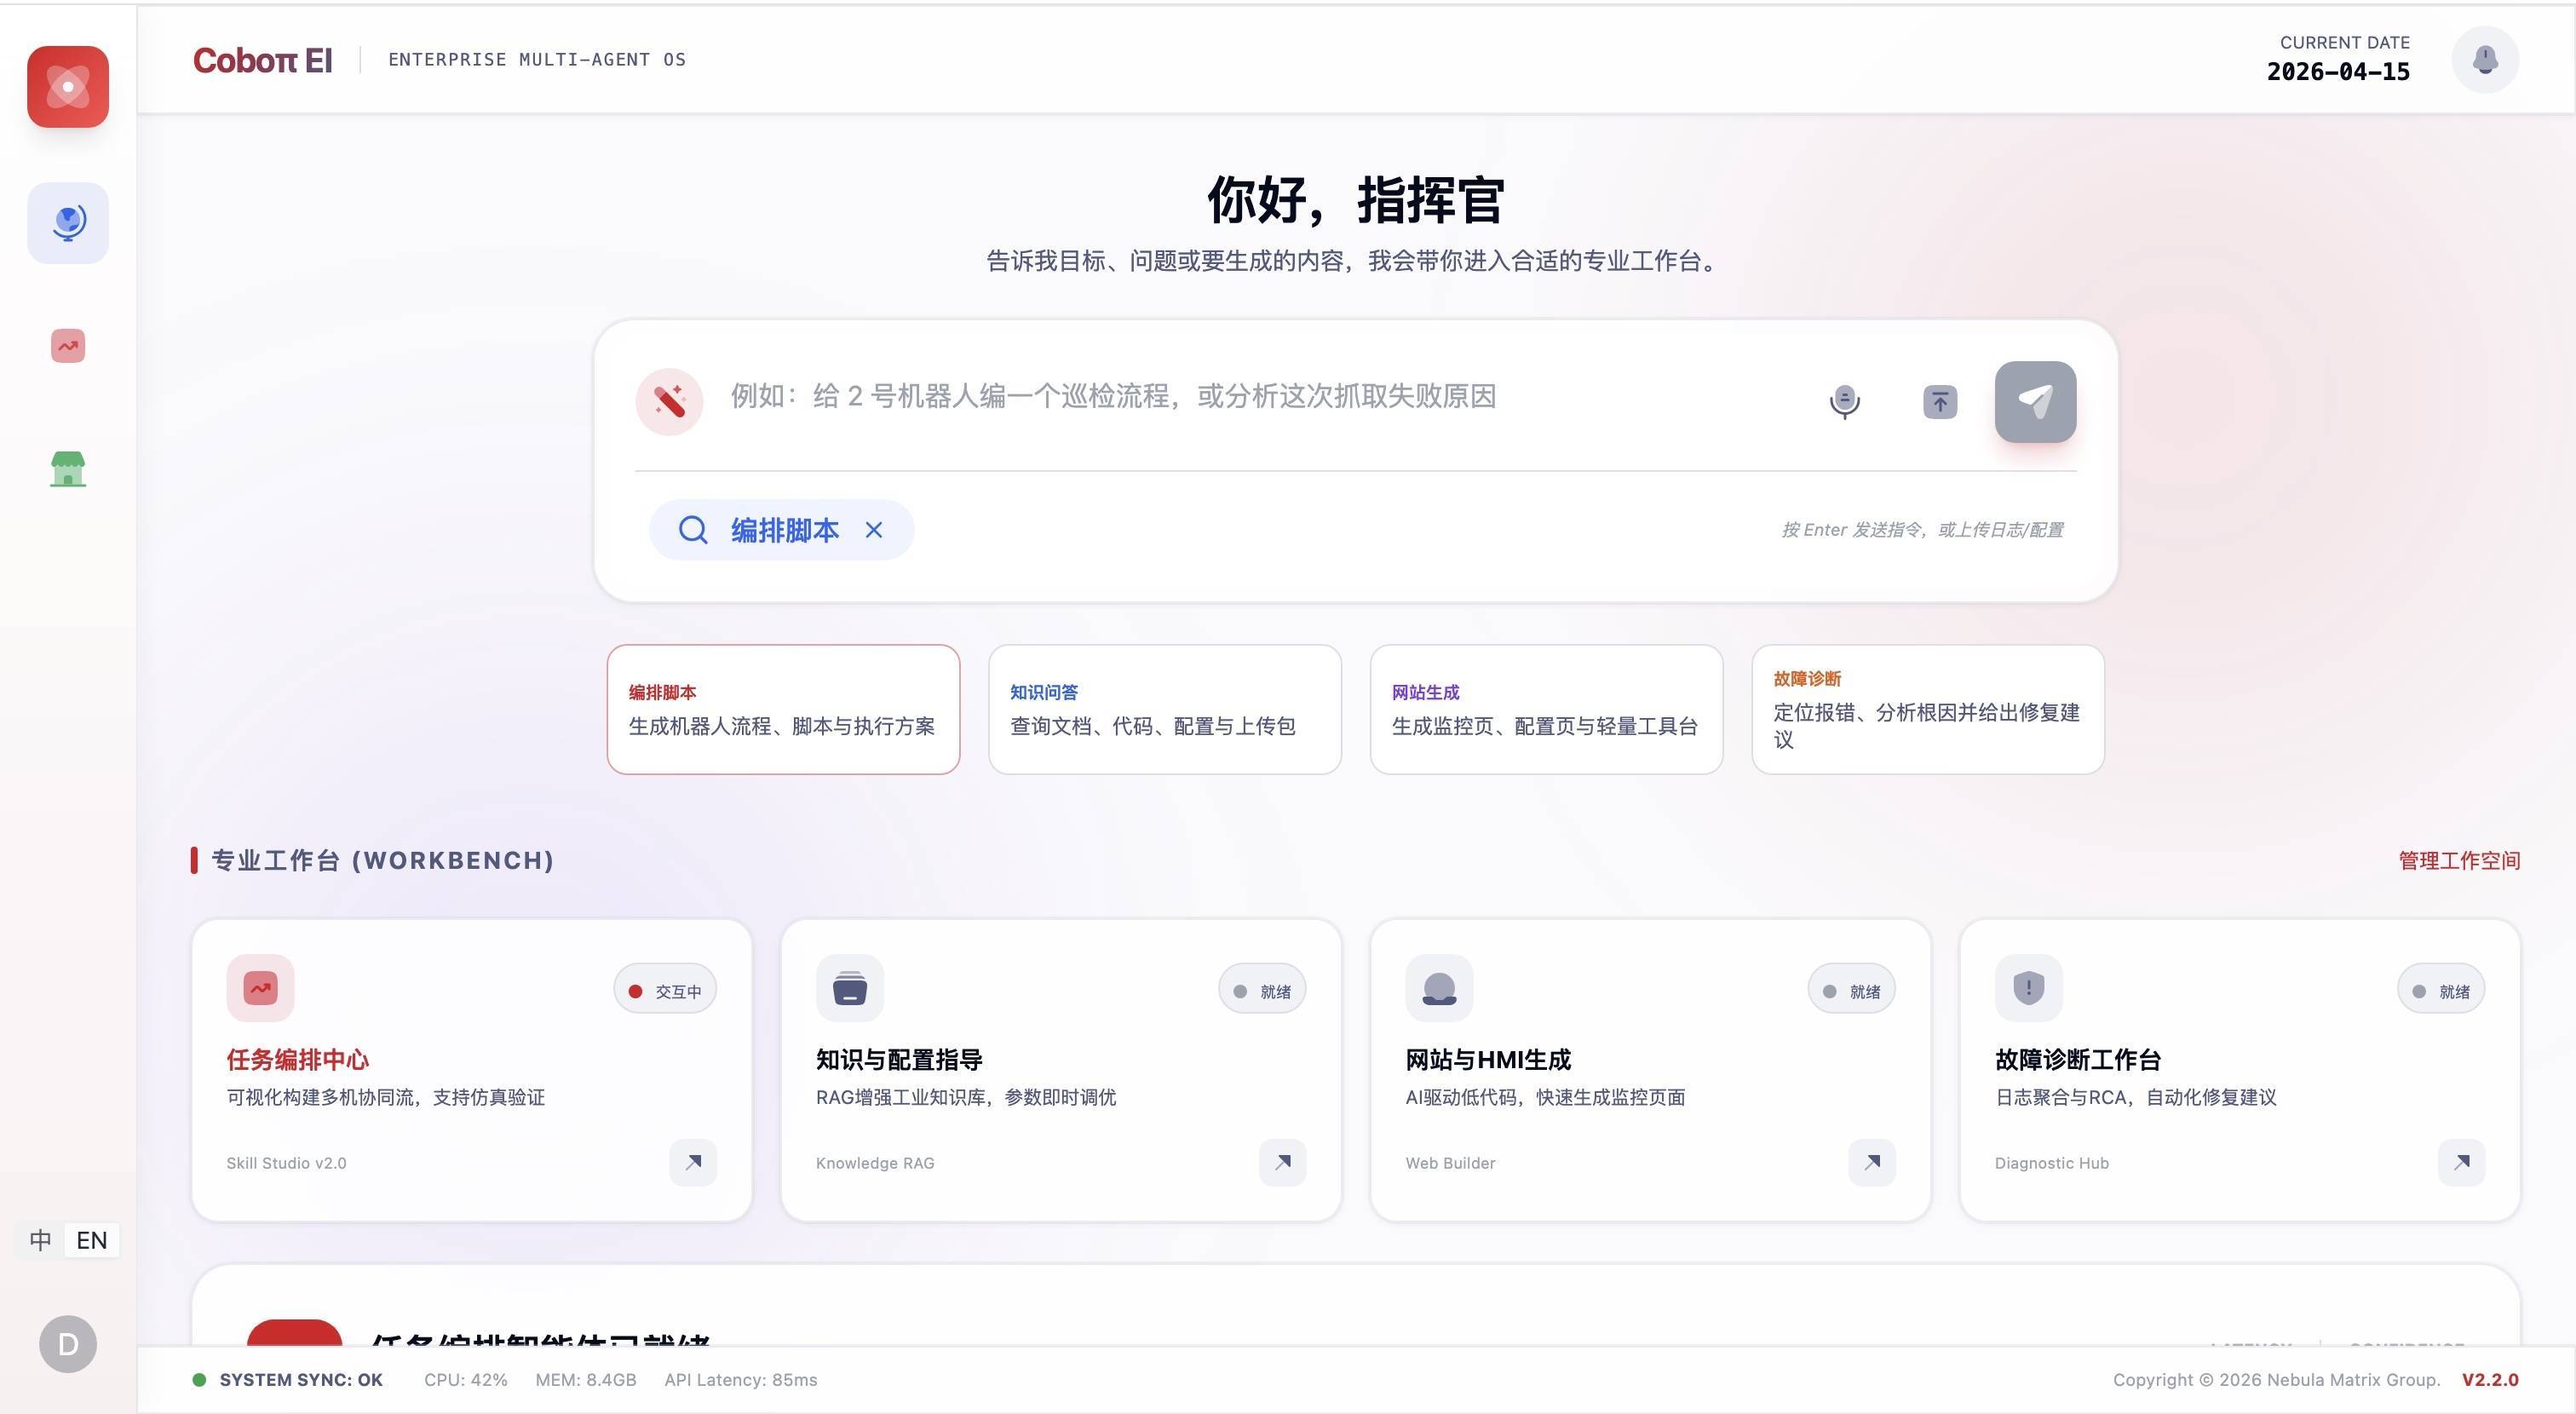This screenshot has width=2576, height=1414.
Task: Click the Knowledge RAG label
Action: point(875,1163)
